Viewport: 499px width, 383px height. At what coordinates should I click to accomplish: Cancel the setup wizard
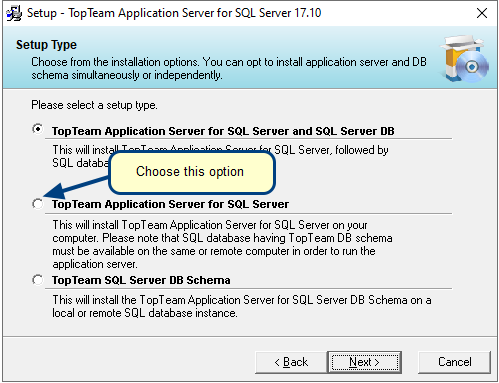[x=454, y=362]
